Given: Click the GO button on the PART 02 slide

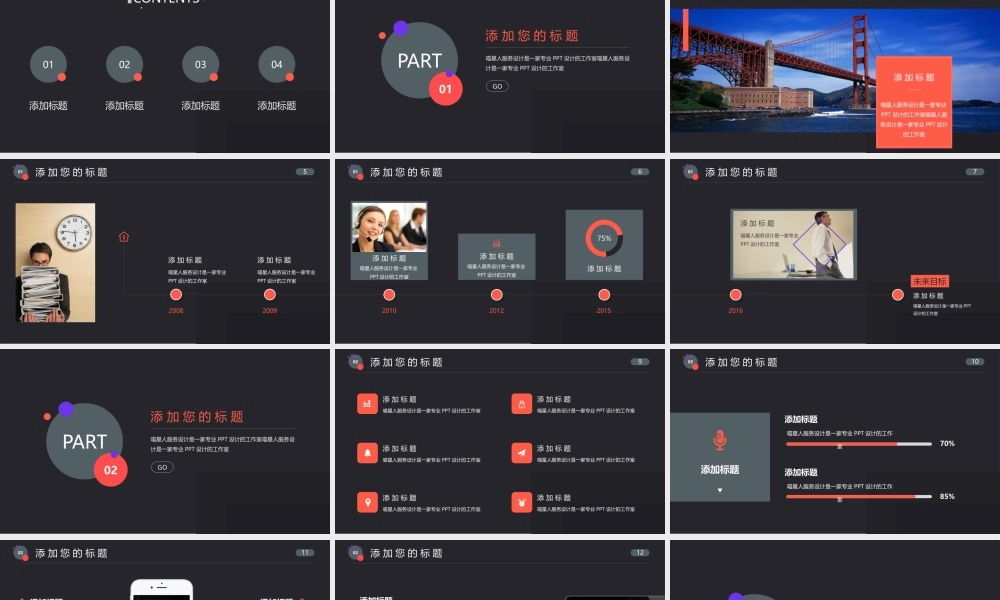Looking at the screenshot, I should click(162, 467).
